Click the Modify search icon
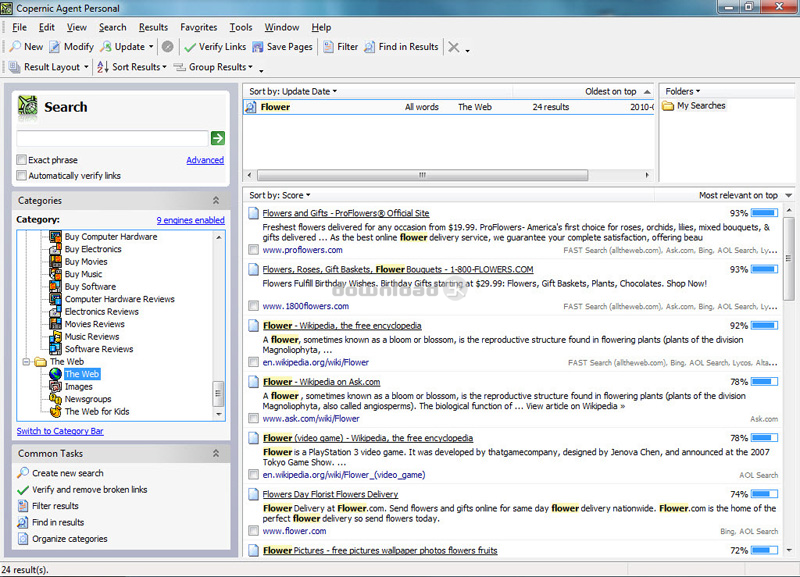 pyautogui.click(x=55, y=47)
